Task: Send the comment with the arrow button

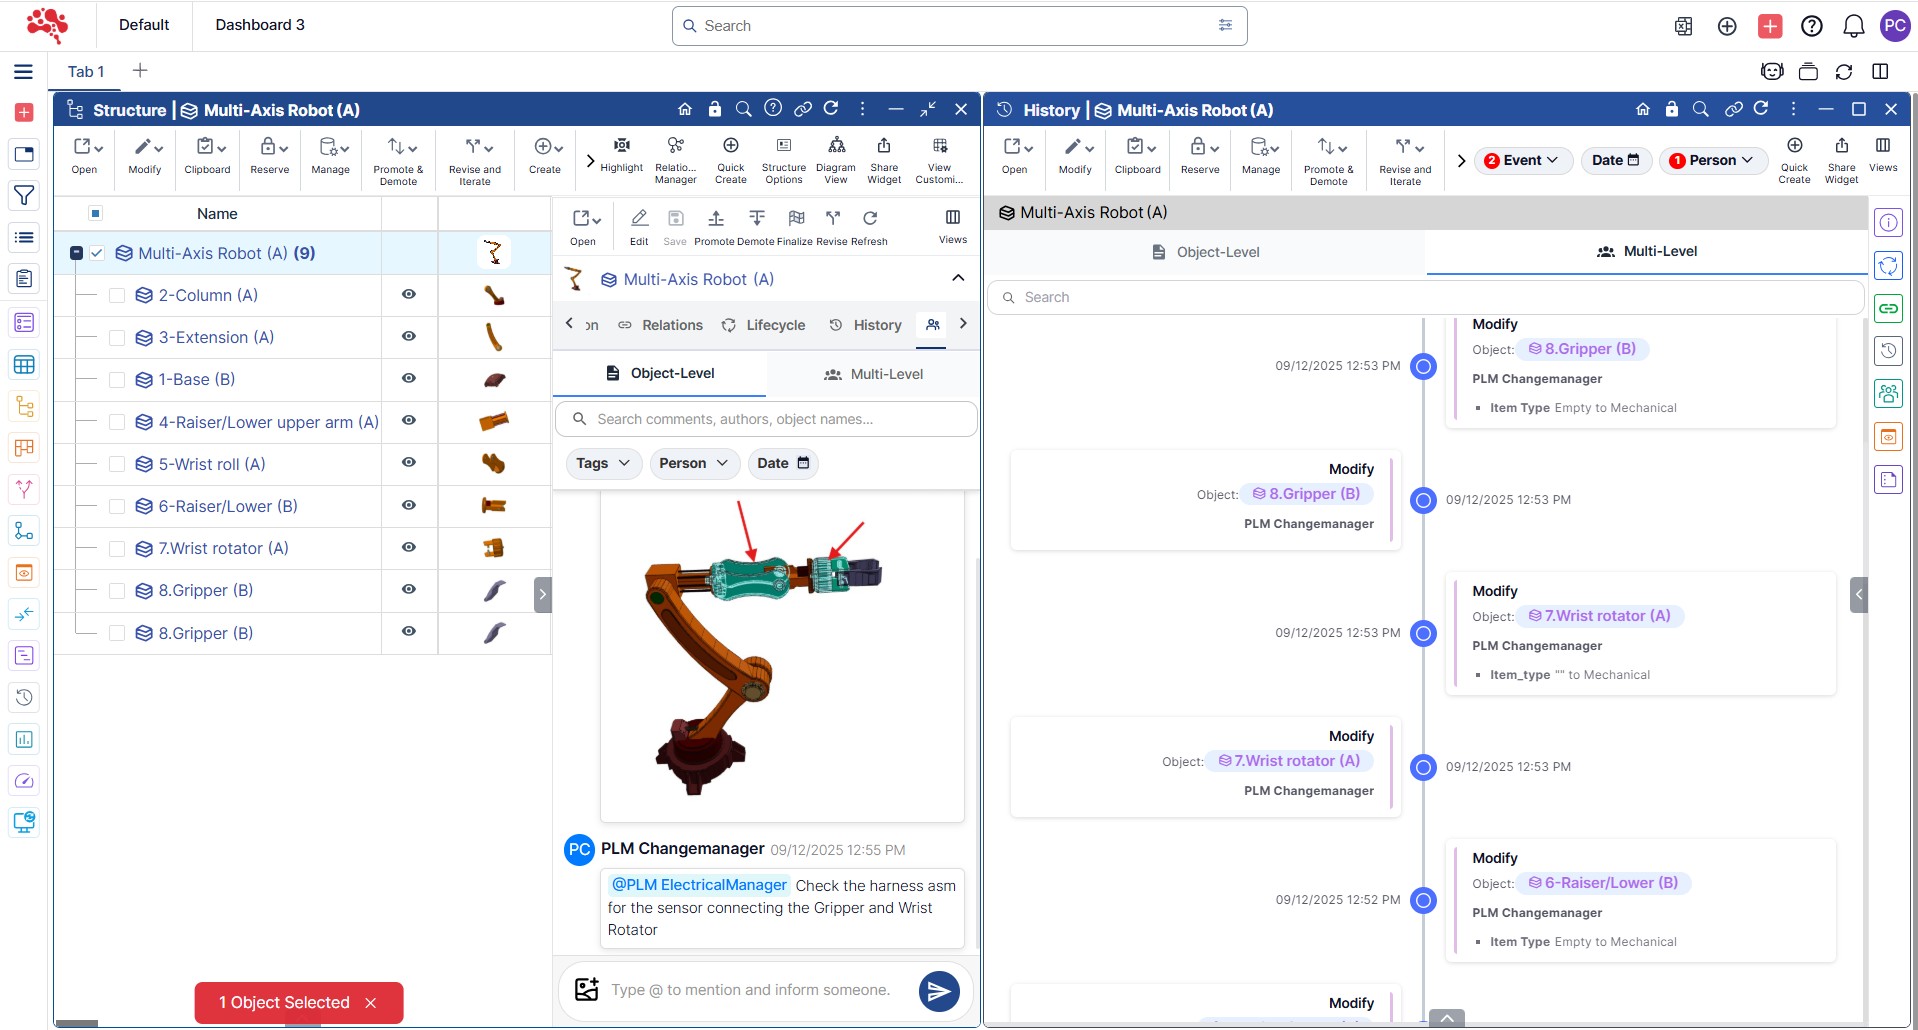Action: coord(938,991)
